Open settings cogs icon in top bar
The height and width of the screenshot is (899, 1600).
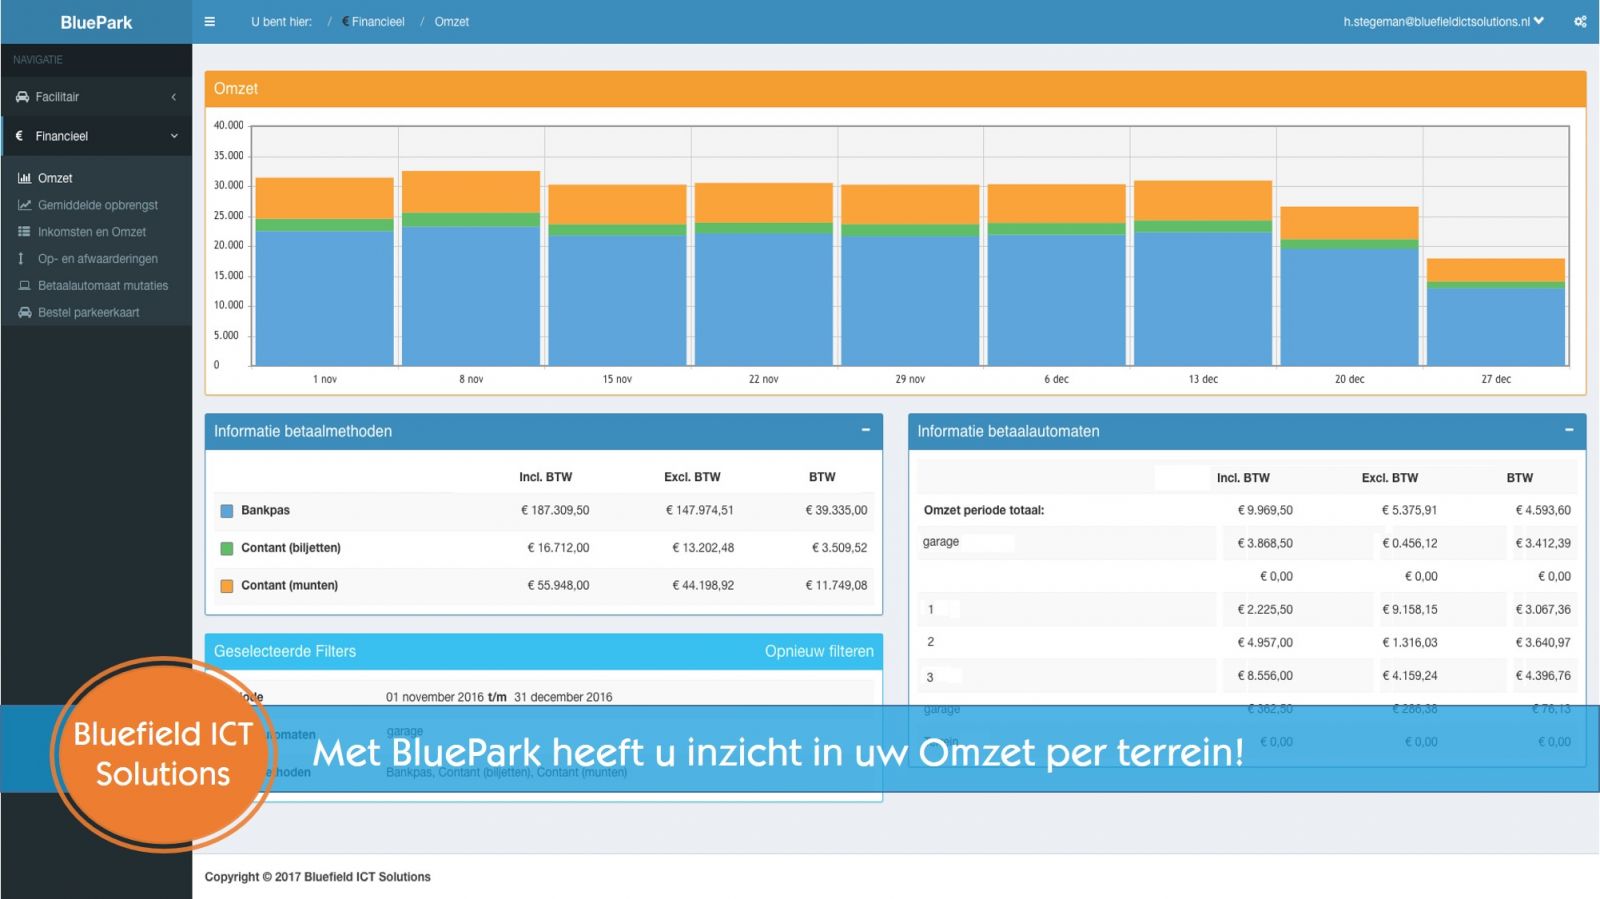coord(1580,22)
